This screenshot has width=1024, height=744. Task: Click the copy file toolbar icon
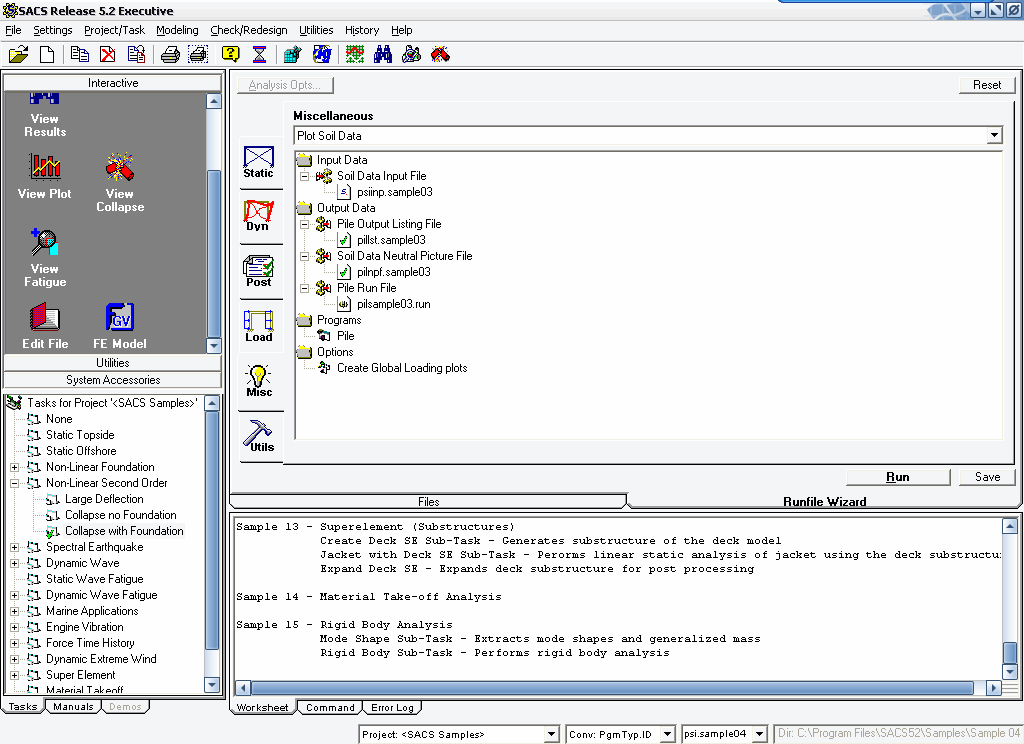click(80, 54)
